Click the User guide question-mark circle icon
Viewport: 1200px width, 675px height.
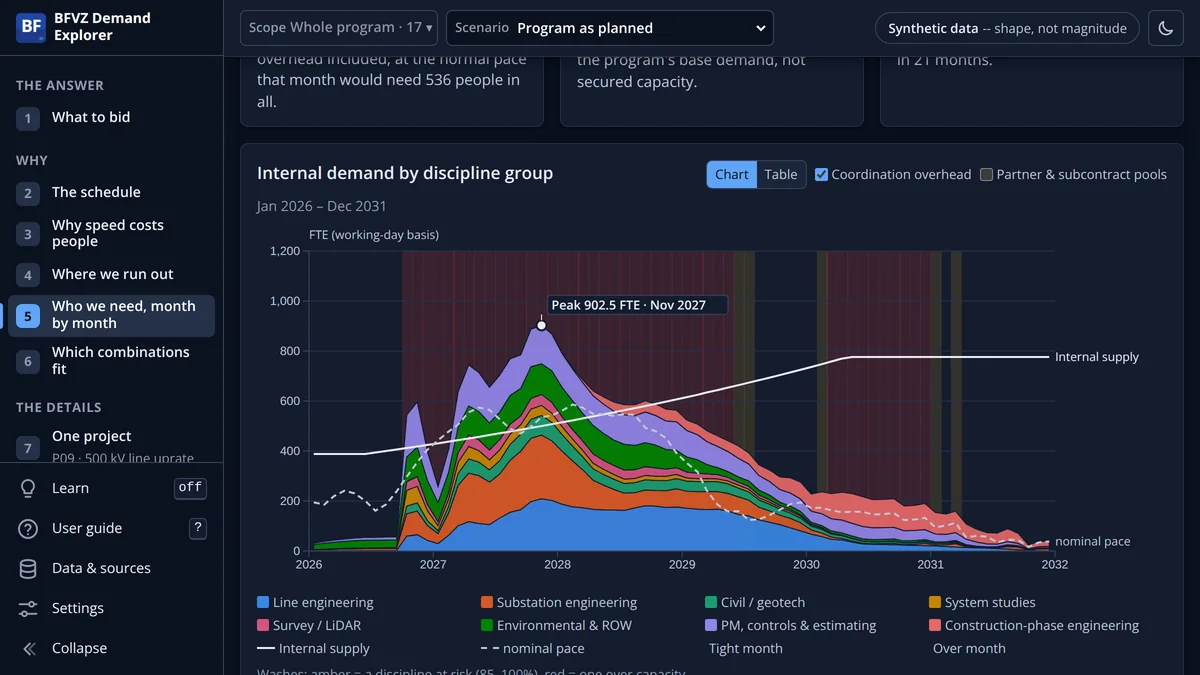pos(28,528)
